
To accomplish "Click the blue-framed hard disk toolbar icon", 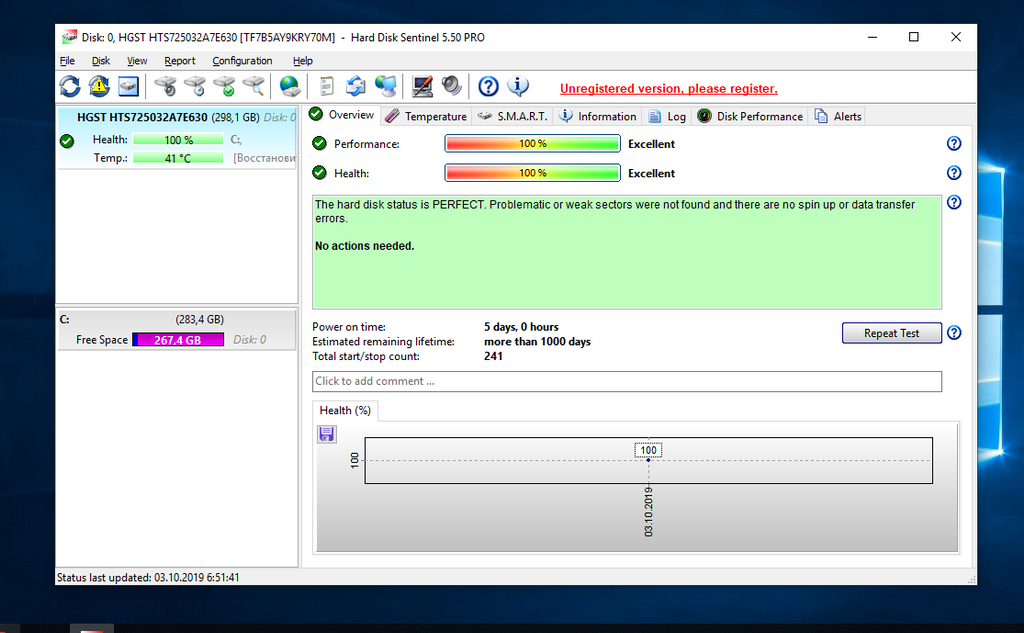I will click(x=129, y=86).
